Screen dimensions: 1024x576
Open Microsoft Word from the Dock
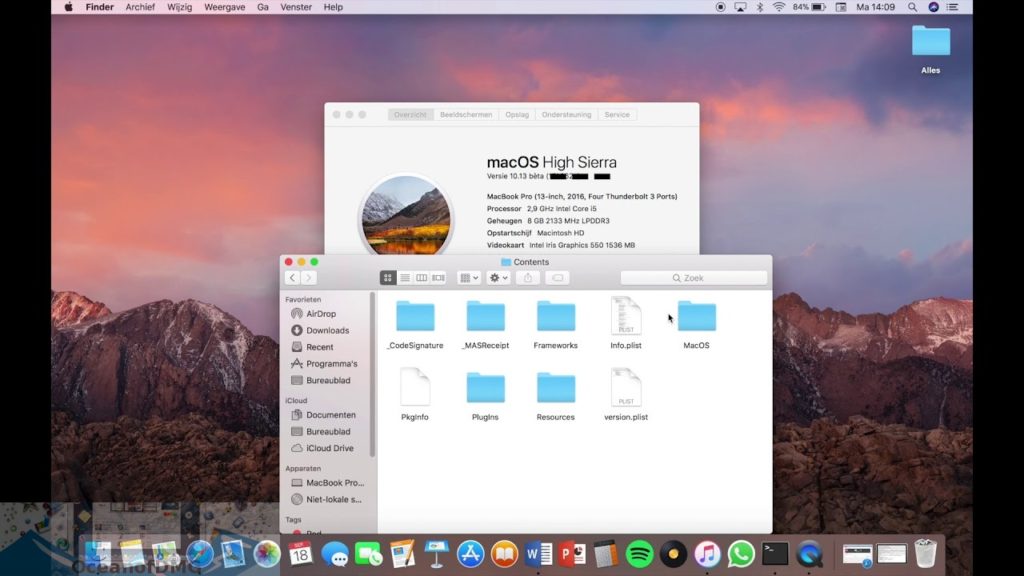tap(538, 554)
